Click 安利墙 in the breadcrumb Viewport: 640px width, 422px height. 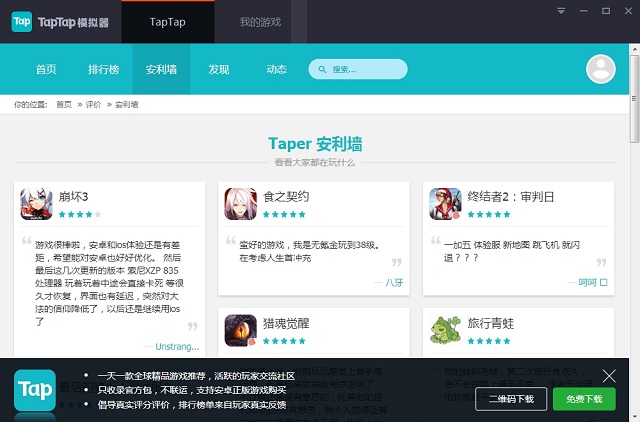tap(127, 105)
